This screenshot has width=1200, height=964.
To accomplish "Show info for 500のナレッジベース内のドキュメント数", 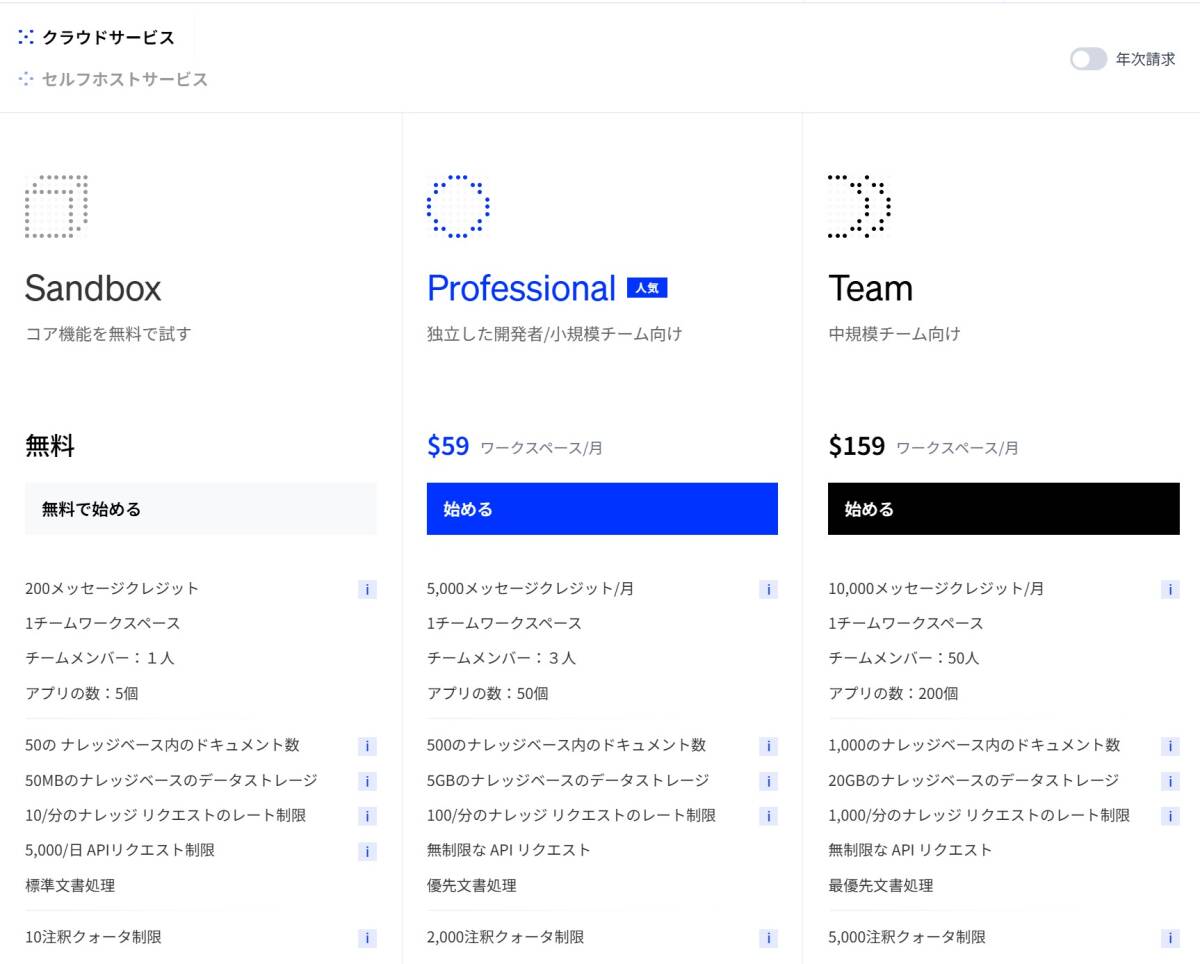I will pos(768,746).
